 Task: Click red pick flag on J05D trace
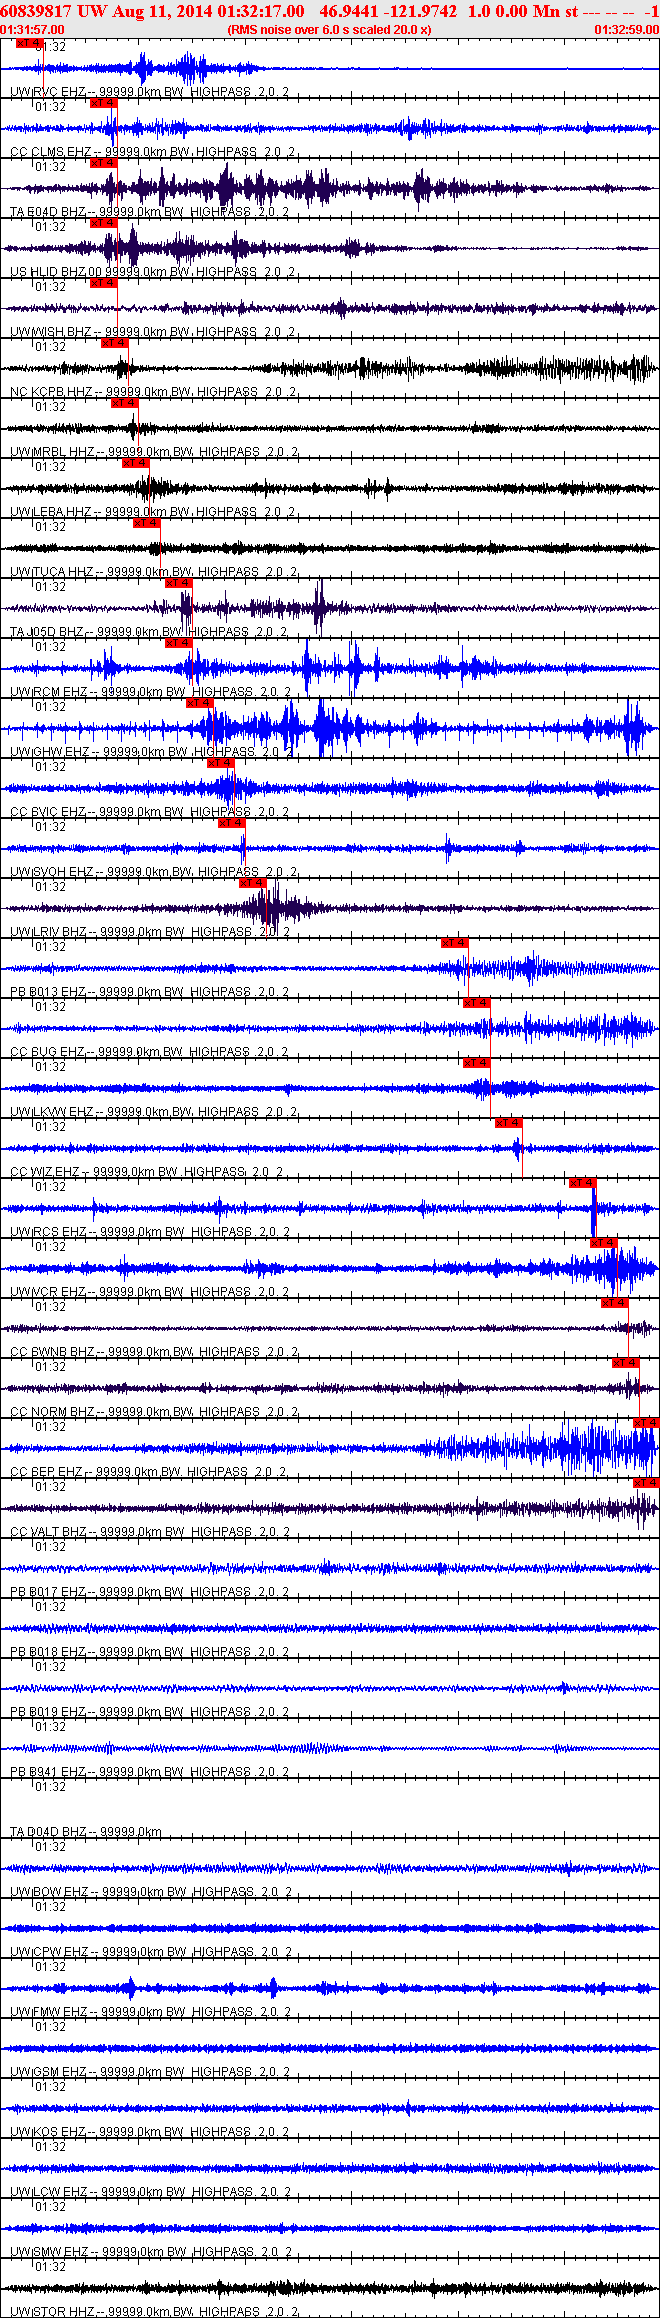179,583
